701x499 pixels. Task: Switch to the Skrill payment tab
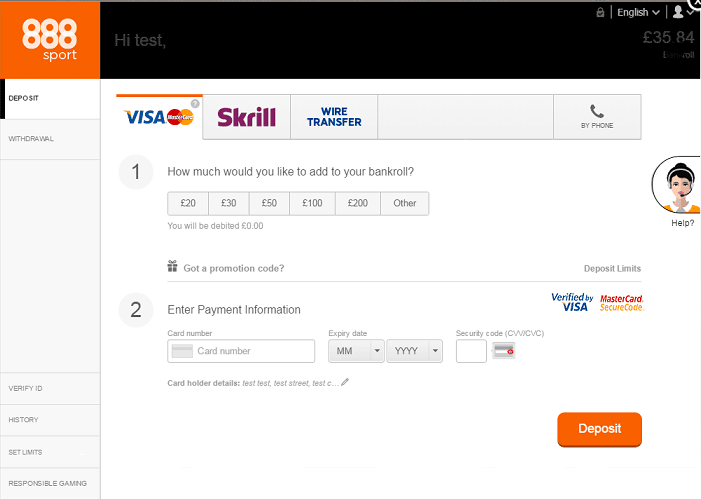point(246,117)
